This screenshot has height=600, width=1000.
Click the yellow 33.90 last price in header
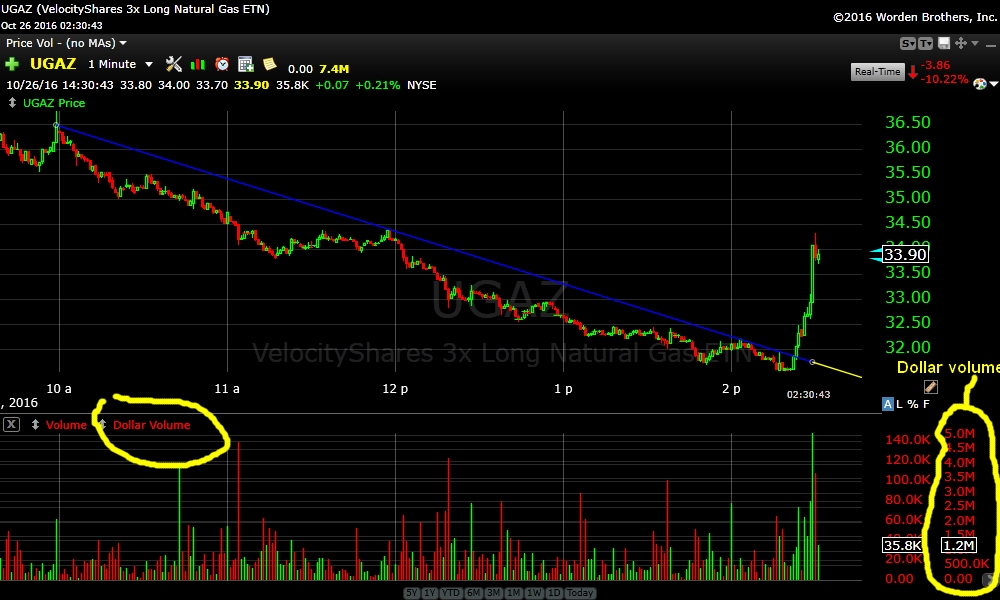click(x=251, y=85)
